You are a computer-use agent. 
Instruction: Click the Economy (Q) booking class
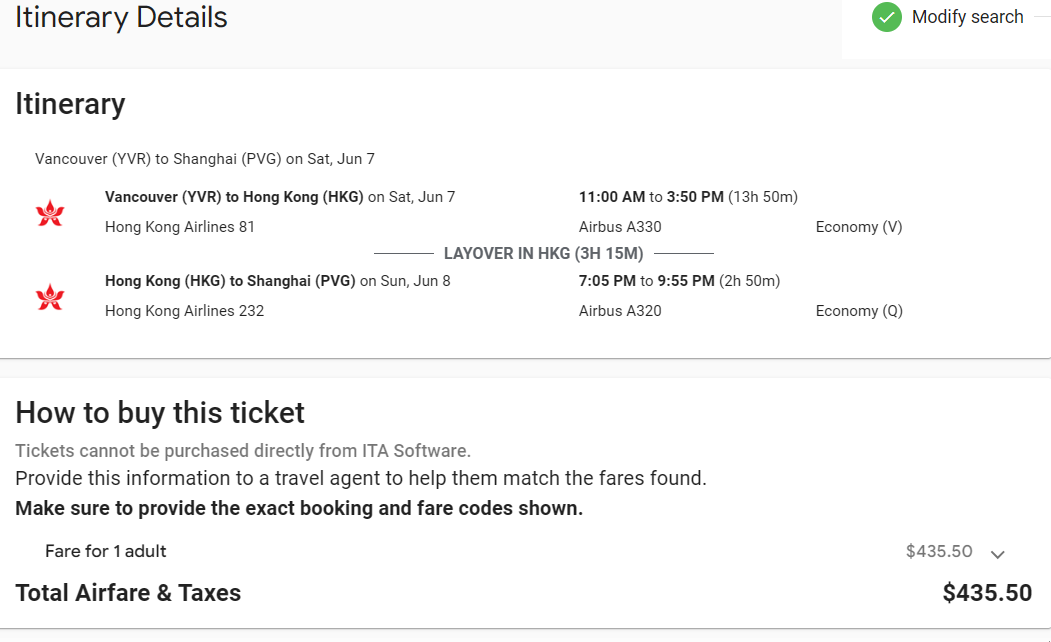pos(859,311)
